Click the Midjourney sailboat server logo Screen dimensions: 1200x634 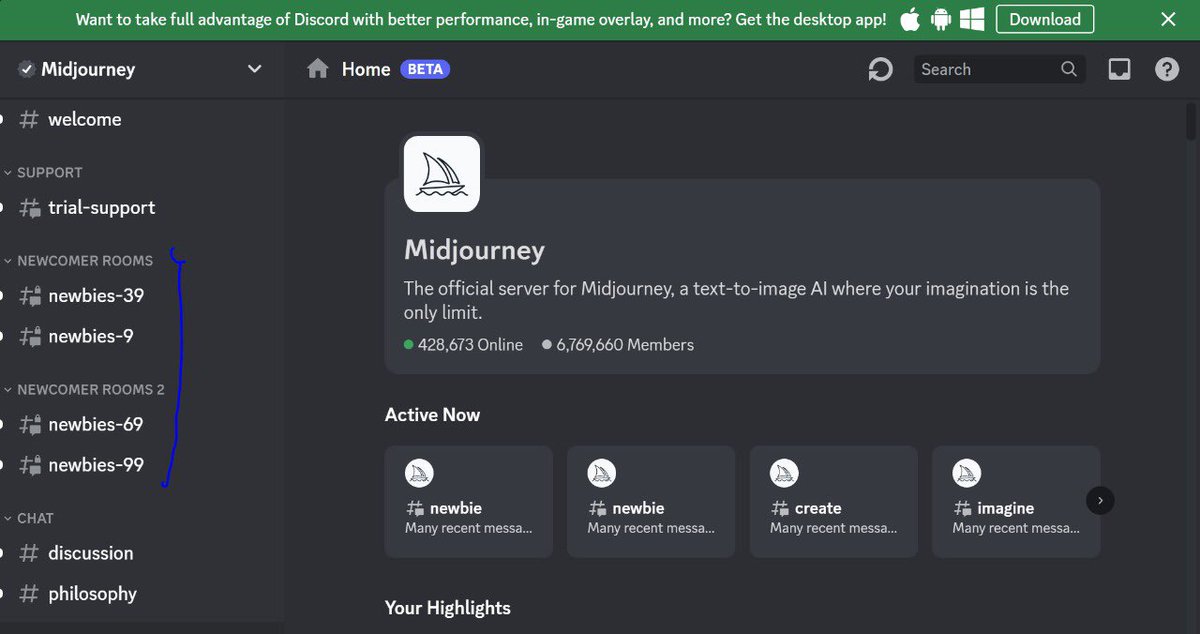[x=441, y=174]
